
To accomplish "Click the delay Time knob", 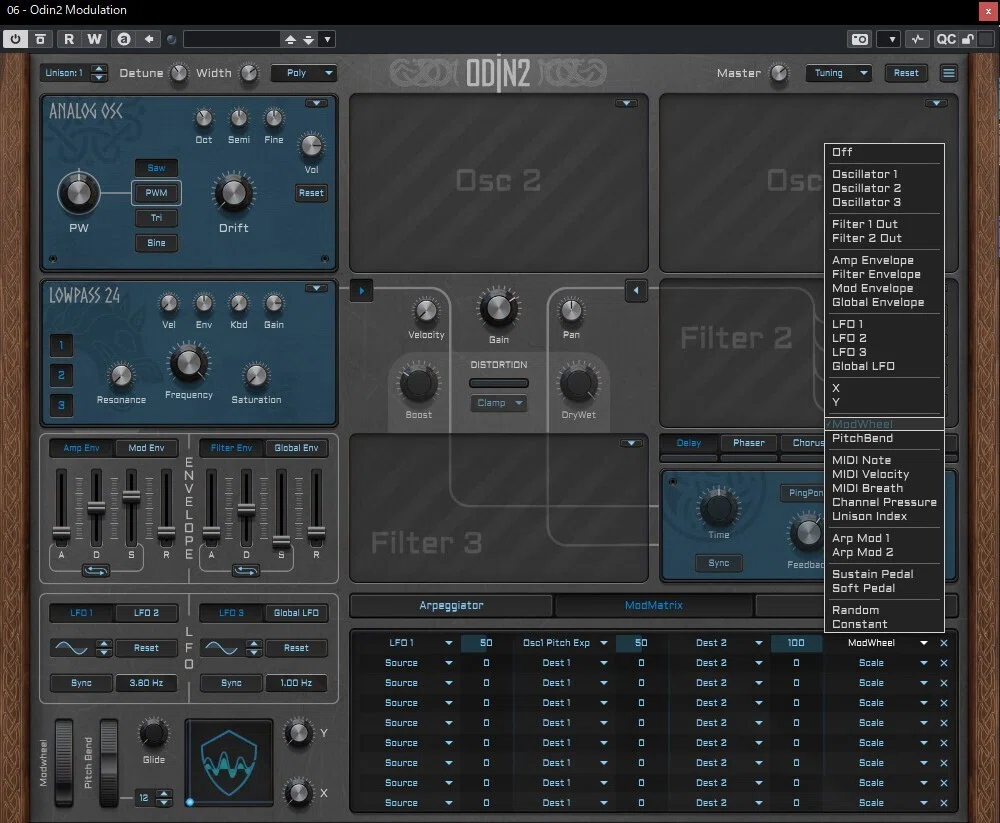I will [719, 508].
